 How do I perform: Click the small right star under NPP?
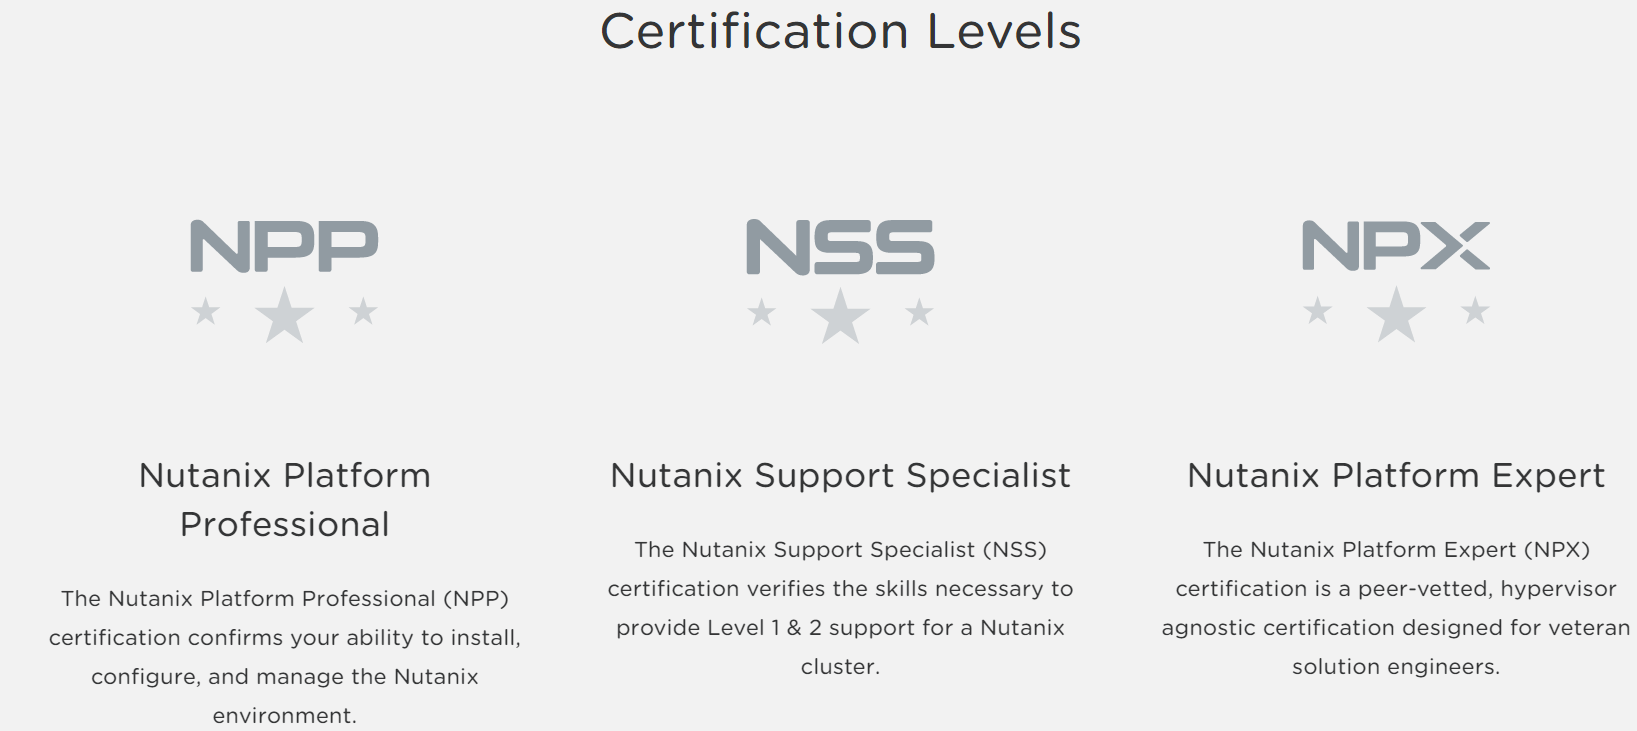[363, 311]
